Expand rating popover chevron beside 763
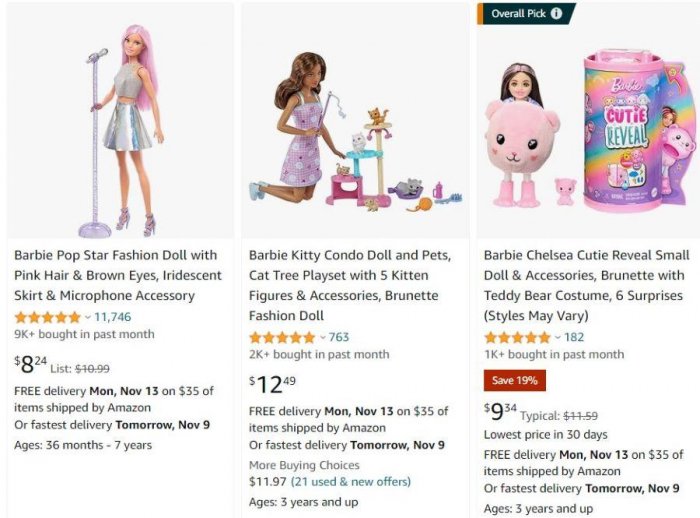700x518 pixels. pyautogui.click(x=322, y=337)
